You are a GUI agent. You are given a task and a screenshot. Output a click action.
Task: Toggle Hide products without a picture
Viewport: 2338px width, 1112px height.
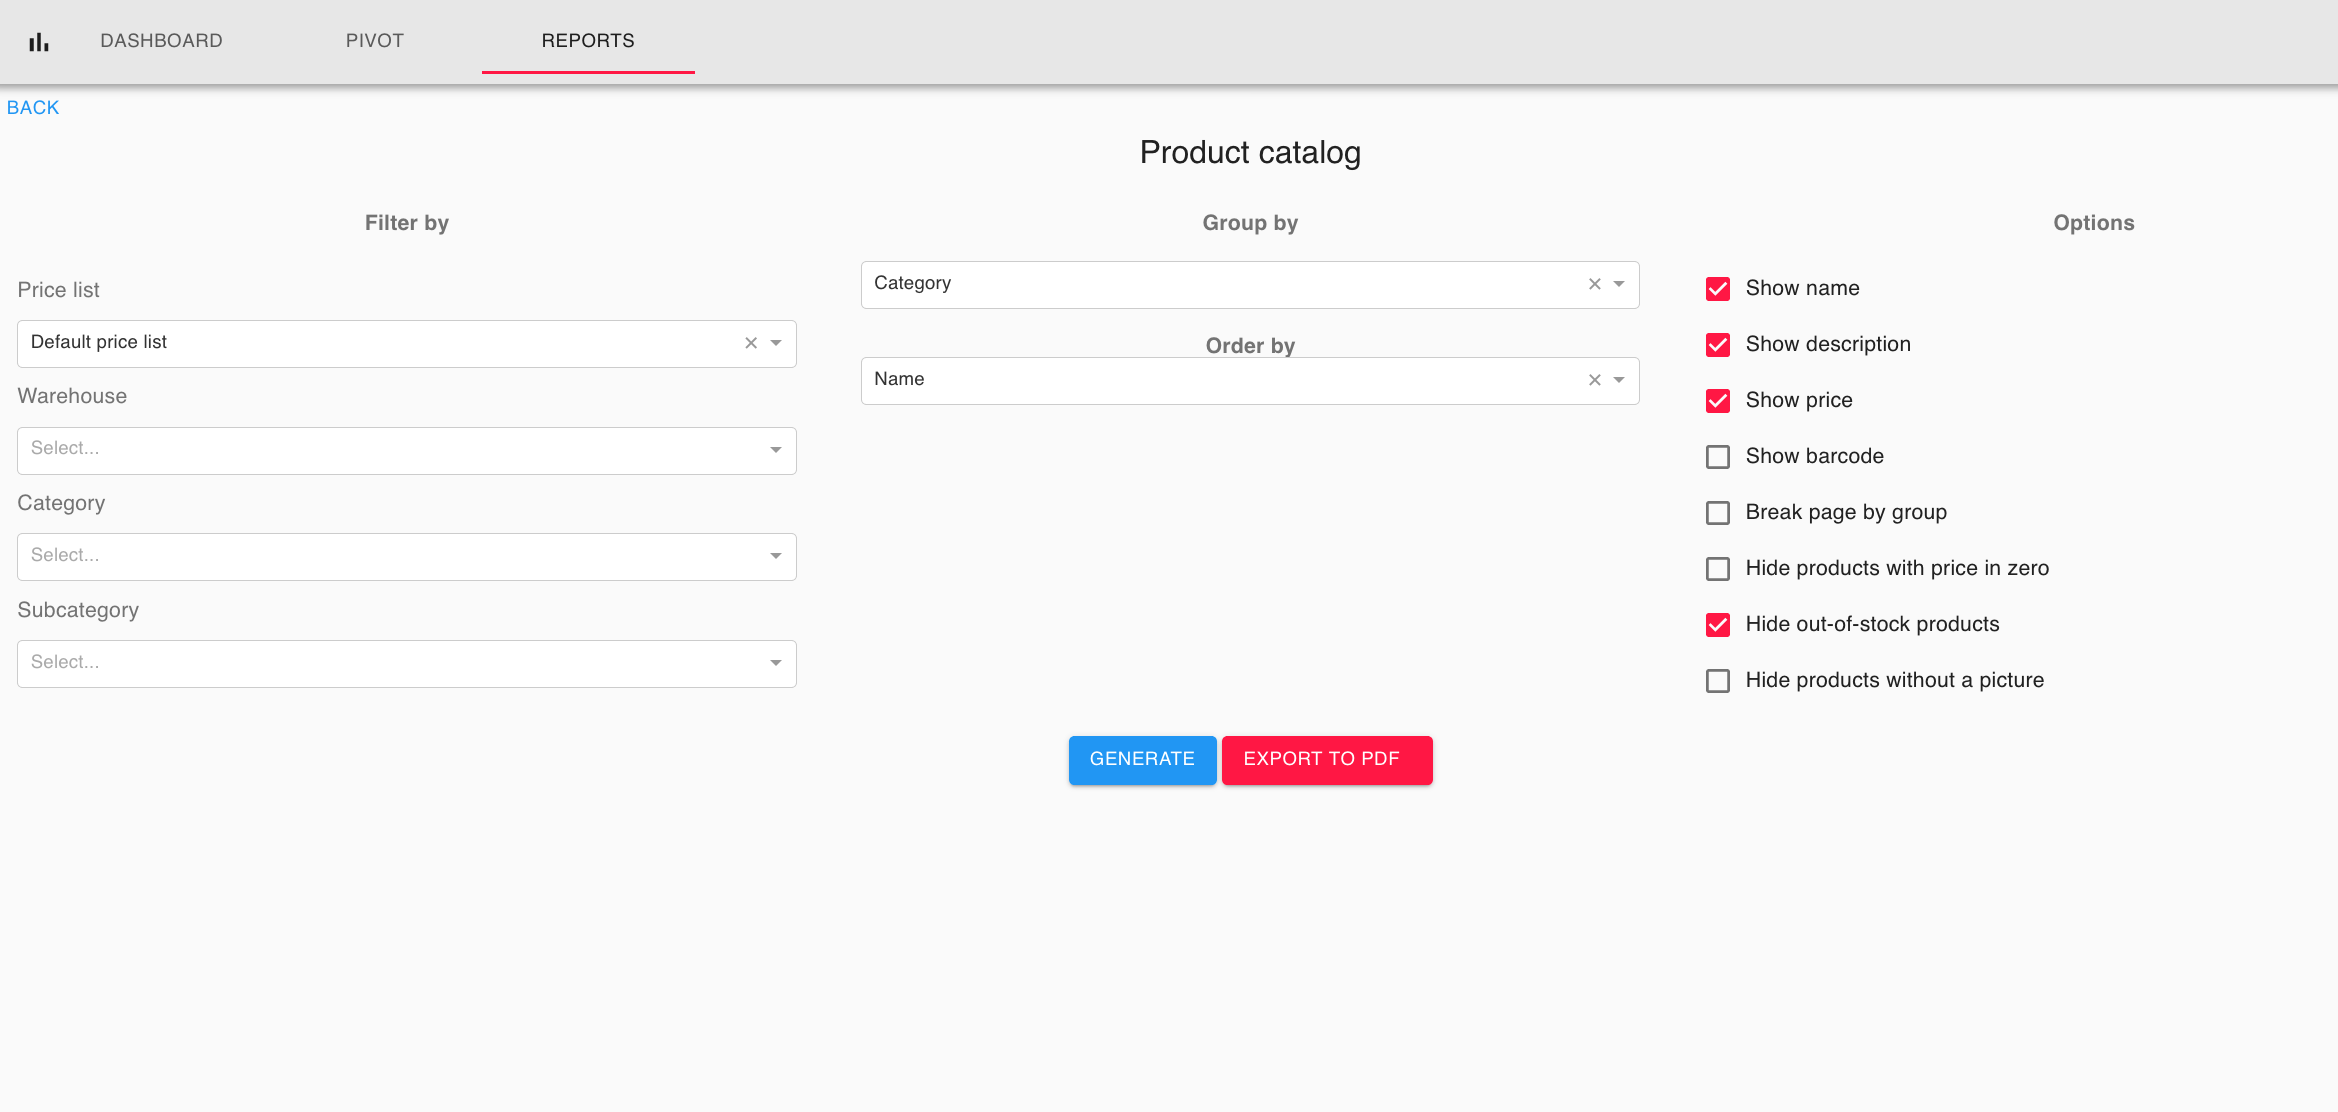[x=1718, y=681]
